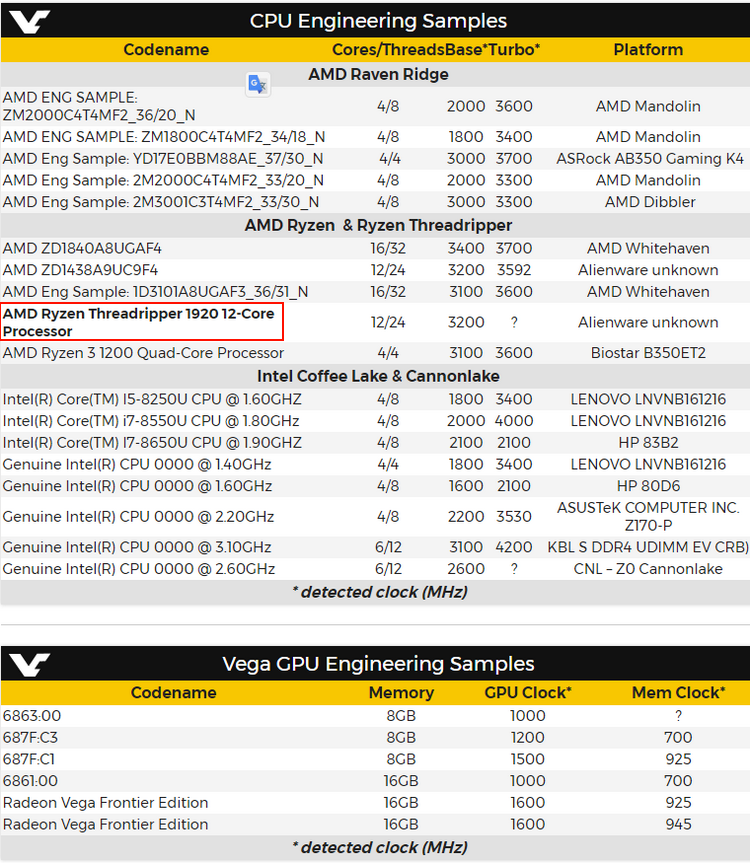The image size is (750, 863).
Task: Select Intel Core I7-8650U CPU @ 1.90GHZ
Action: tap(152, 443)
